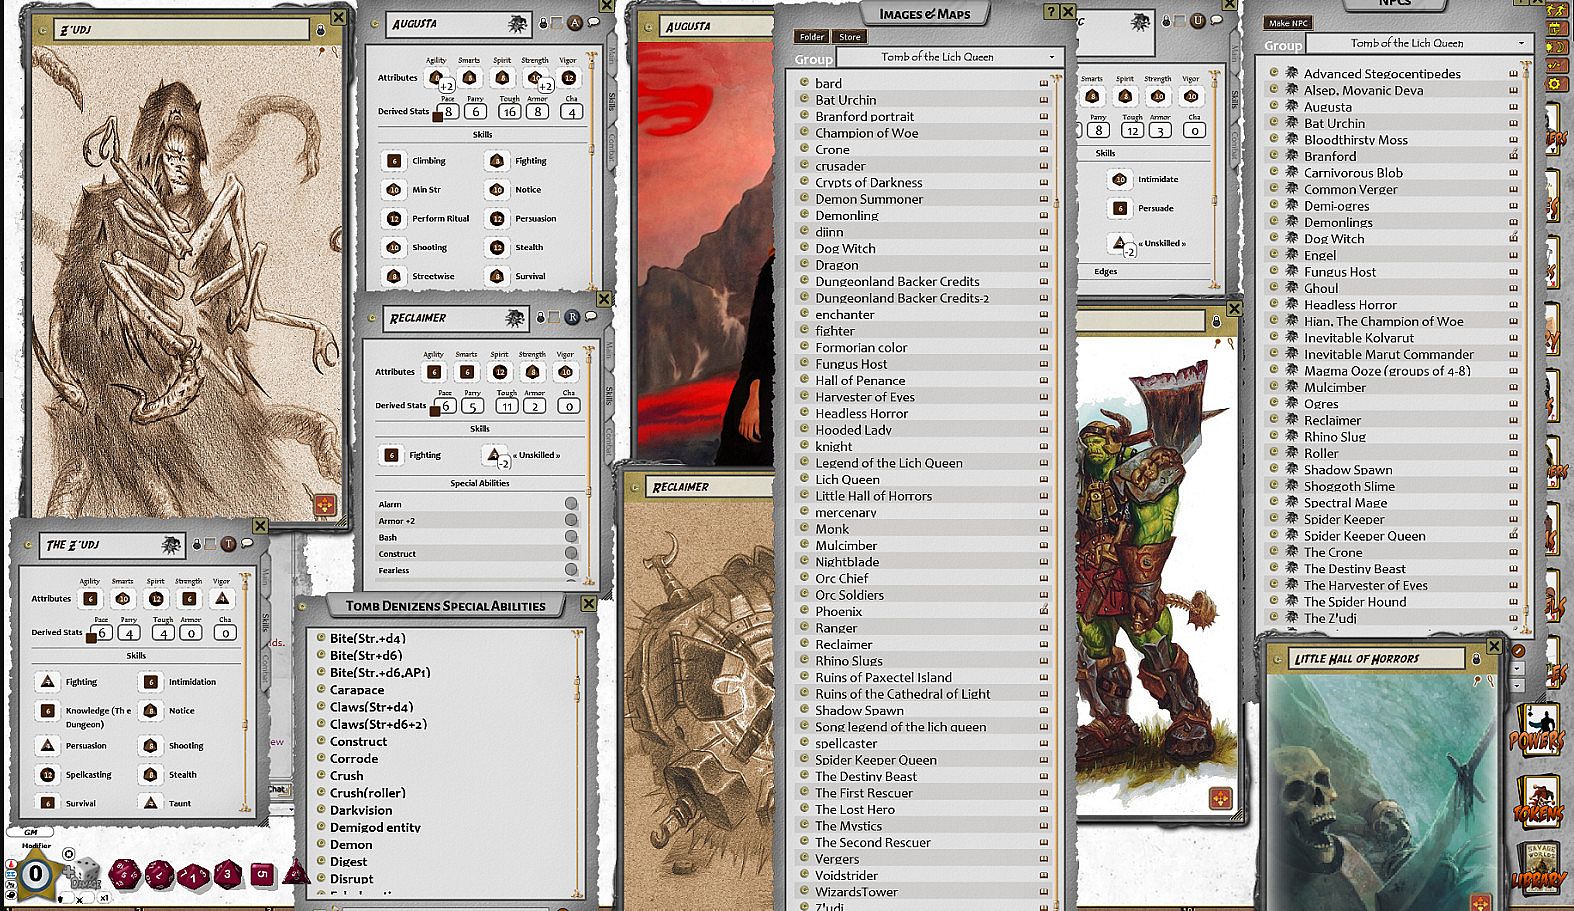Open Bloodthirsty Moss in the NPCs list
The height and width of the screenshot is (911, 1574).
click(x=1355, y=140)
